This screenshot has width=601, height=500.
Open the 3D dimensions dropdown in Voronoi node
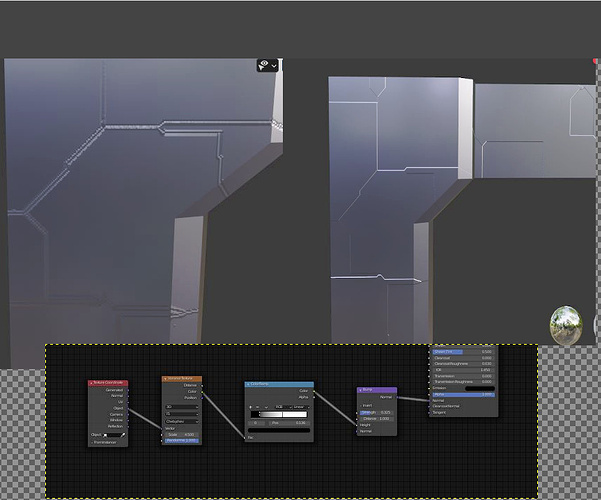182,407
